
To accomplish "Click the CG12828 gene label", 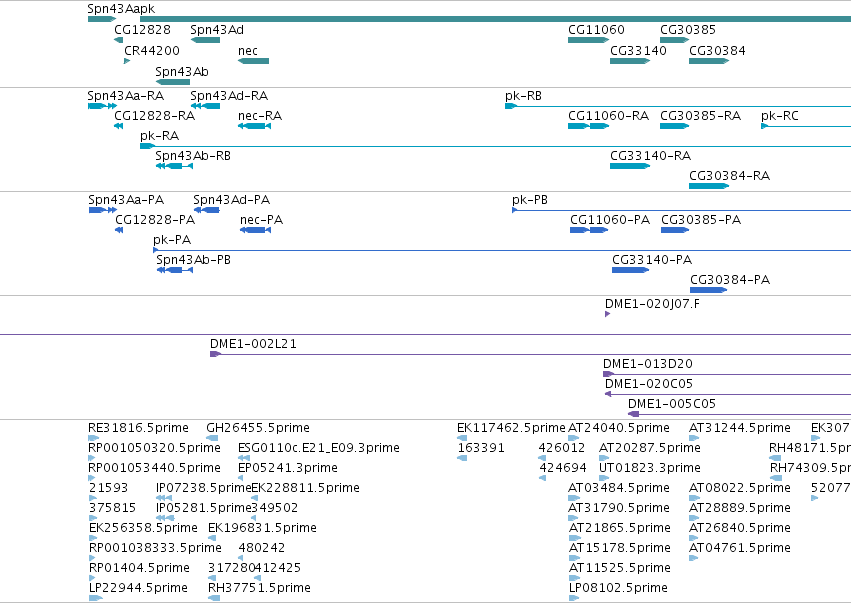I will pyautogui.click(x=142, y=29).
